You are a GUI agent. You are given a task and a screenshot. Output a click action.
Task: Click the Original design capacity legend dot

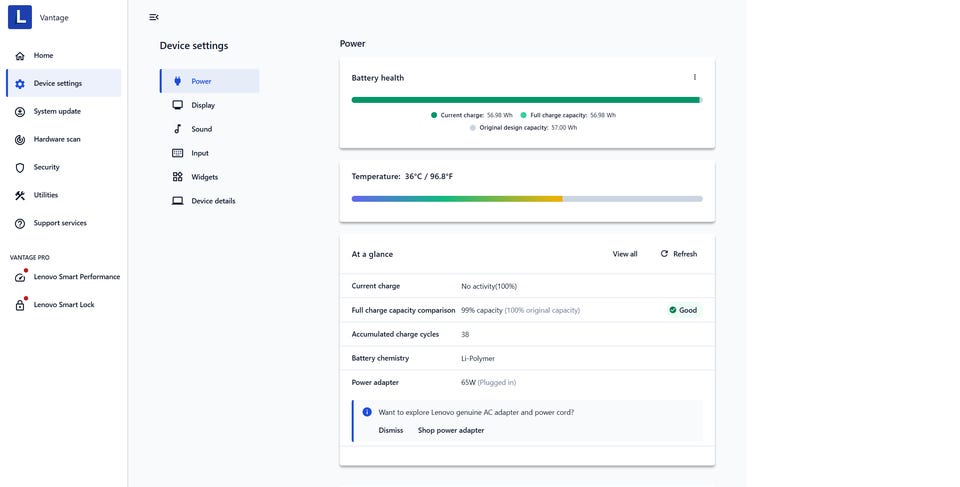473,128
